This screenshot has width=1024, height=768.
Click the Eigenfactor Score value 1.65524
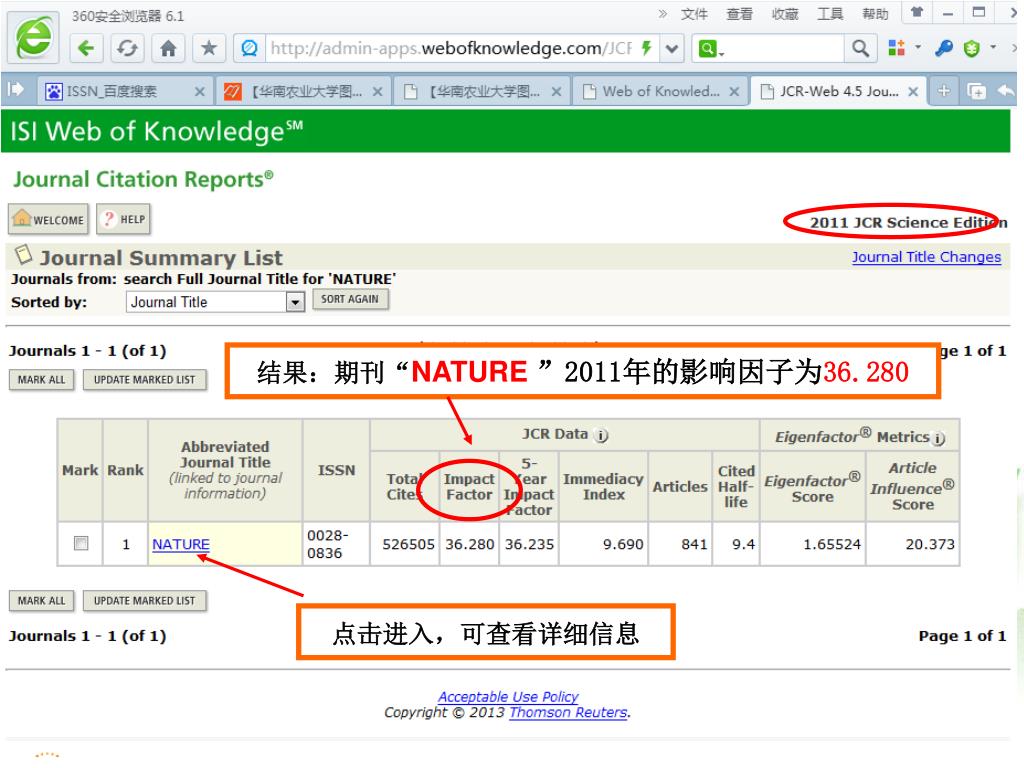point(832,544)
